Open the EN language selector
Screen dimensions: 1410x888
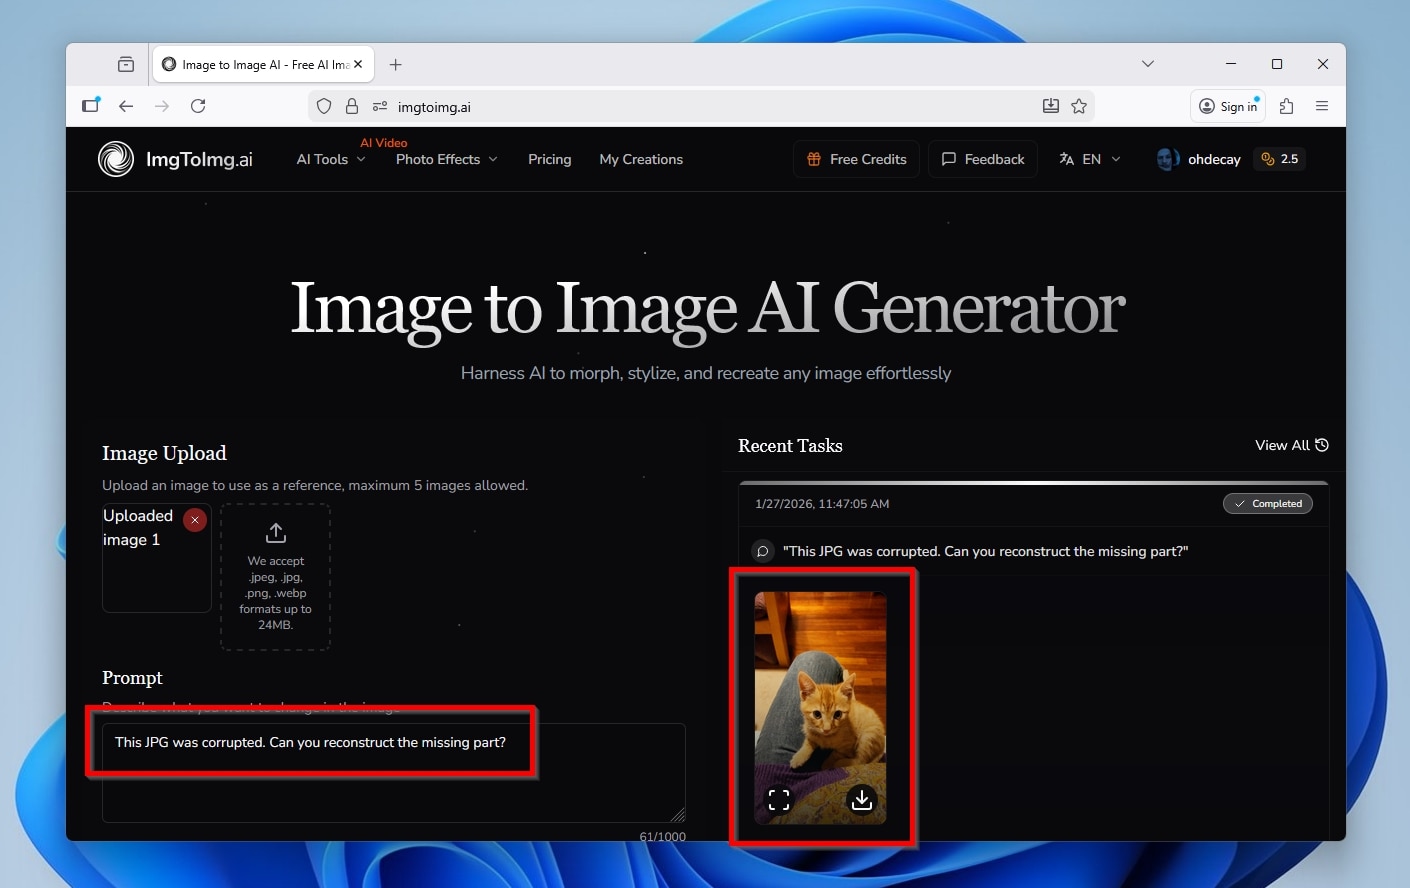(x=1090, y=160)
